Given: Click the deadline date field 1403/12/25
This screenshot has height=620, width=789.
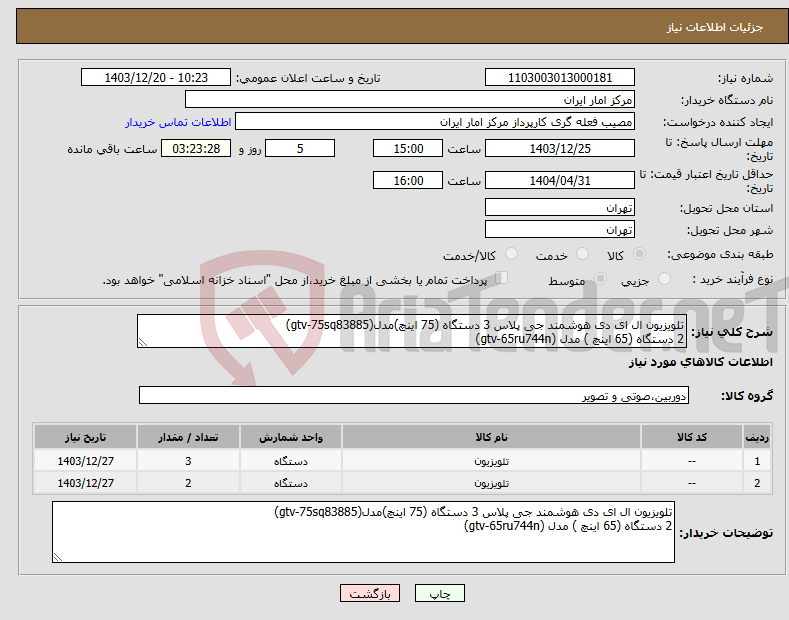Looking at the screenshot, I should 560,148.
